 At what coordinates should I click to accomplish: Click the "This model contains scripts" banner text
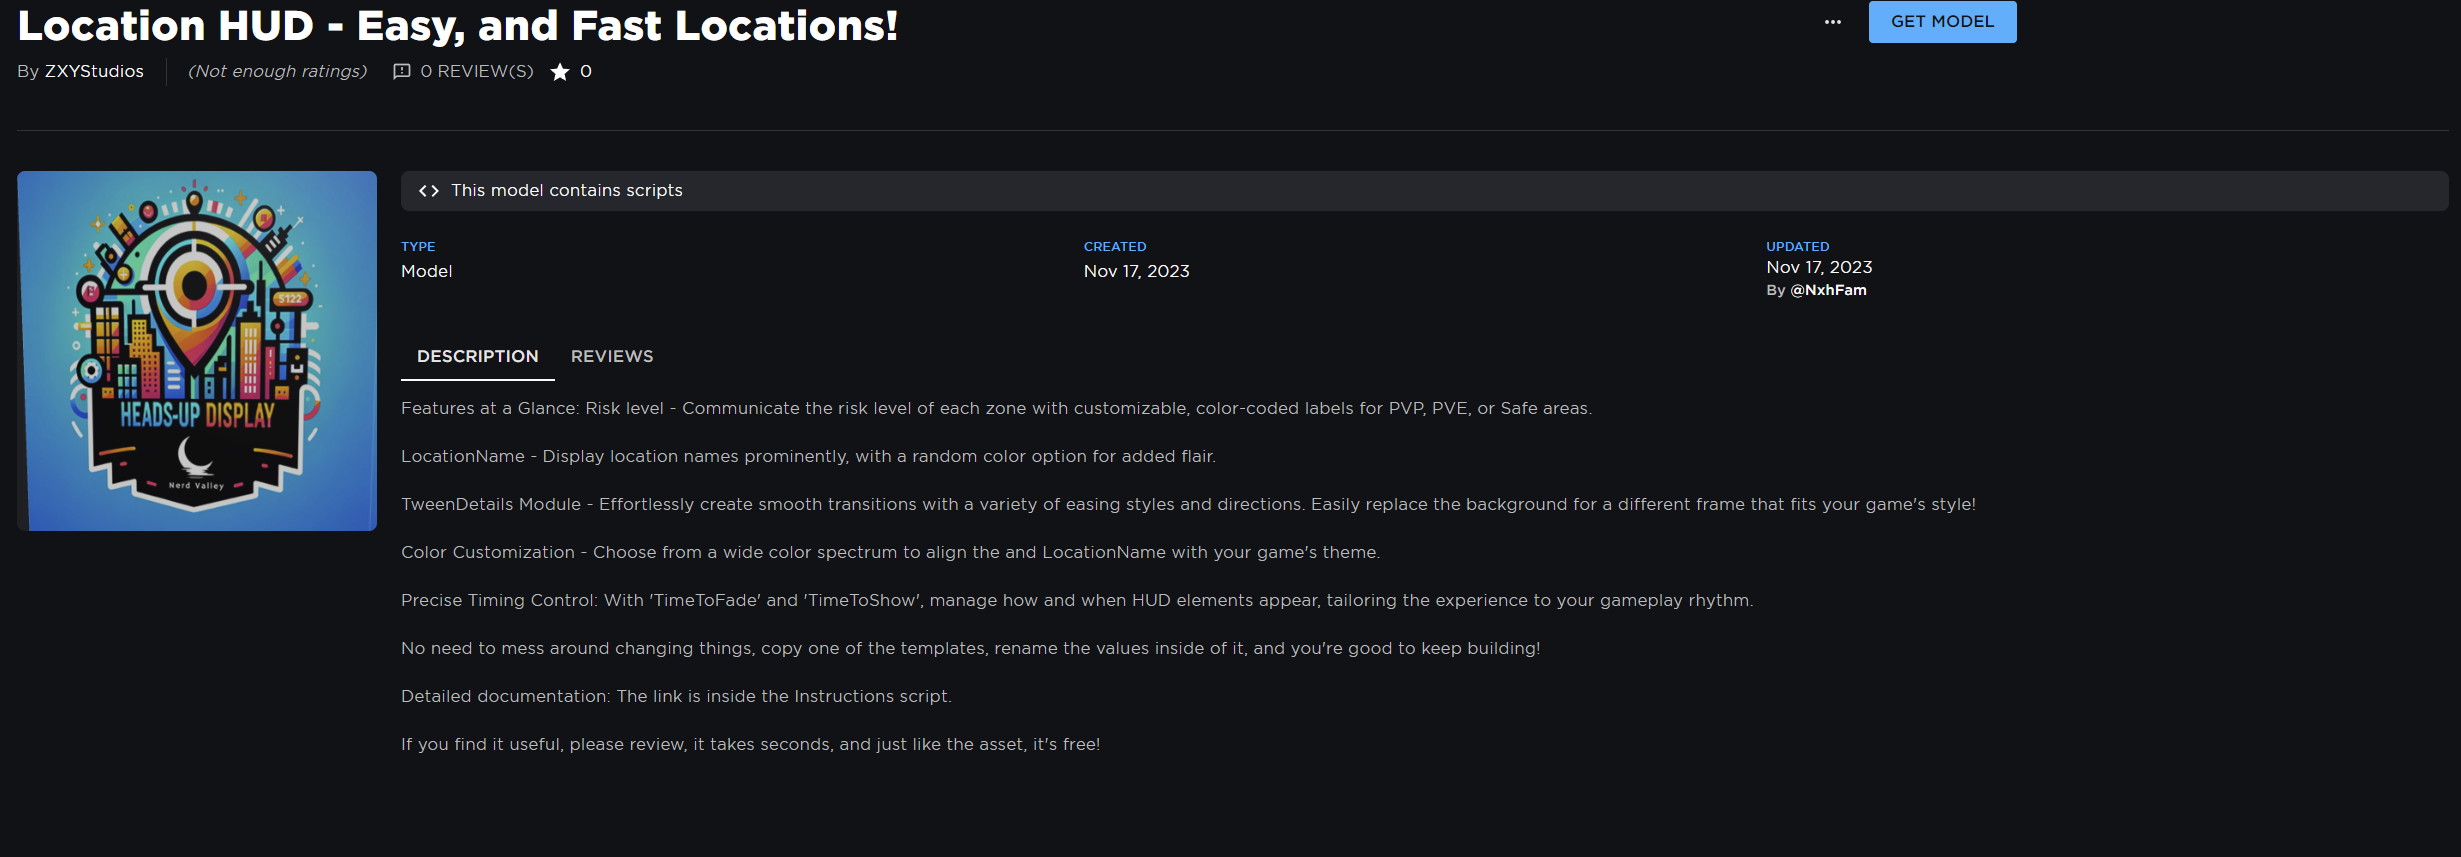(567, 191)
